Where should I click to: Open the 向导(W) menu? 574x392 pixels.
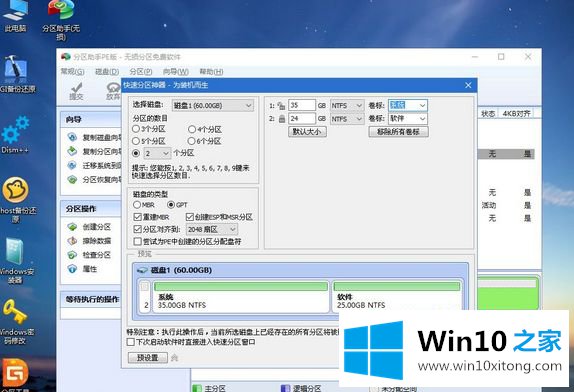pyautogui.click(x=176, y=72)
